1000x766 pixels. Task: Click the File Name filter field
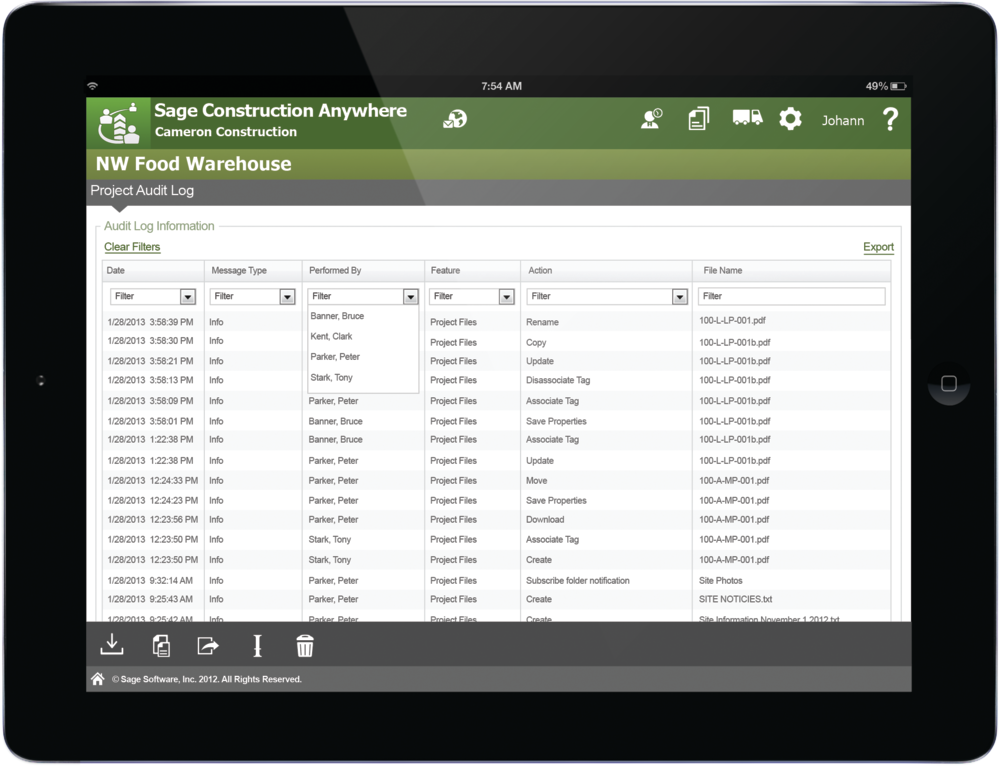tap(791, 297)
